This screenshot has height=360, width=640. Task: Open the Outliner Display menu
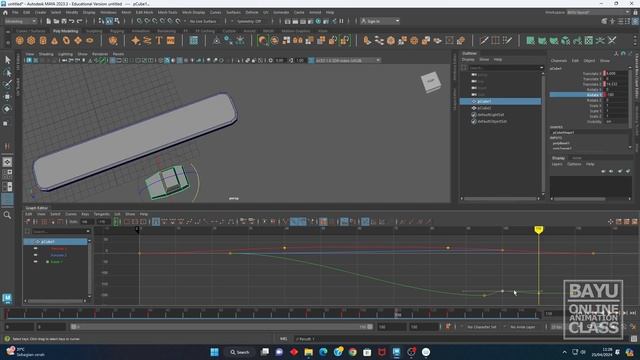coord(468,60)
